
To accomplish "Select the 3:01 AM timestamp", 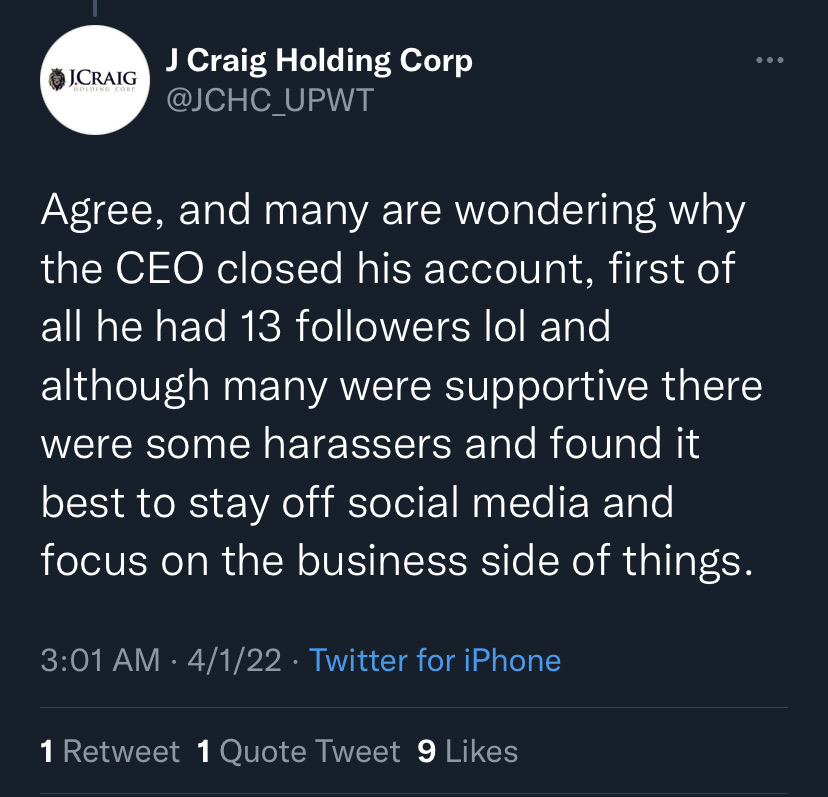I will click(100, 660).
